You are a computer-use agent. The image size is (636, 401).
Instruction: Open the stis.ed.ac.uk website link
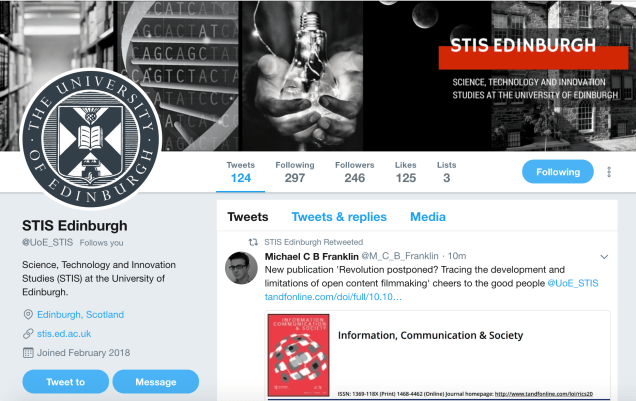[x=64, y=334]
